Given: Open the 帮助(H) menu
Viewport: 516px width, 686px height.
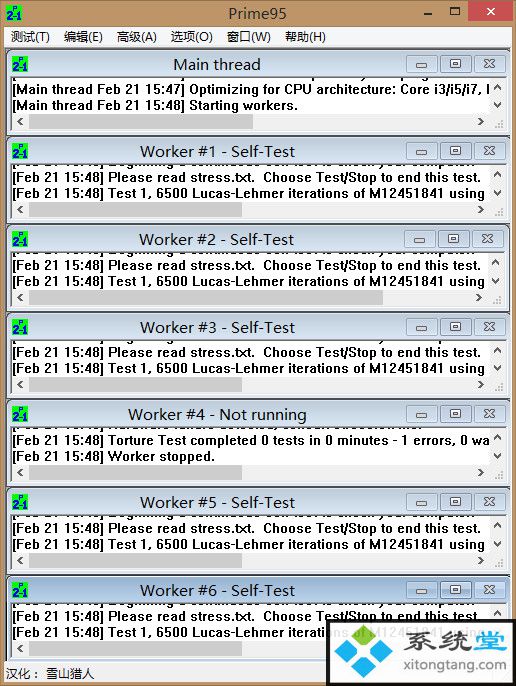Looking at the screenshot, I should (x=305, y=37).
